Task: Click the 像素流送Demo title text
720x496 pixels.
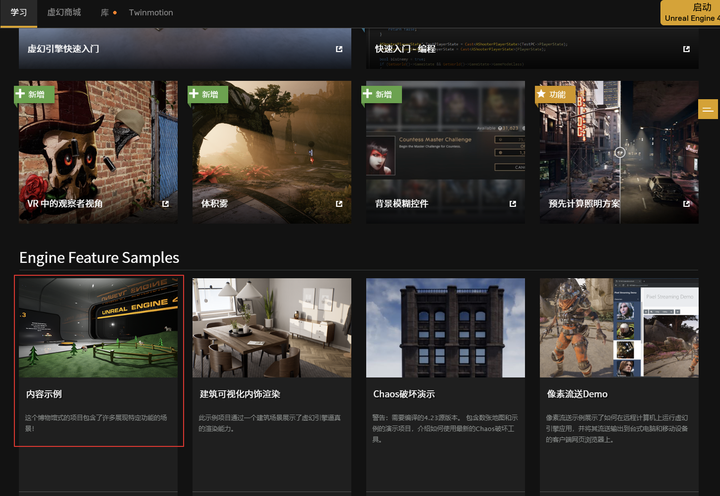Action: (x=577, y=394)
